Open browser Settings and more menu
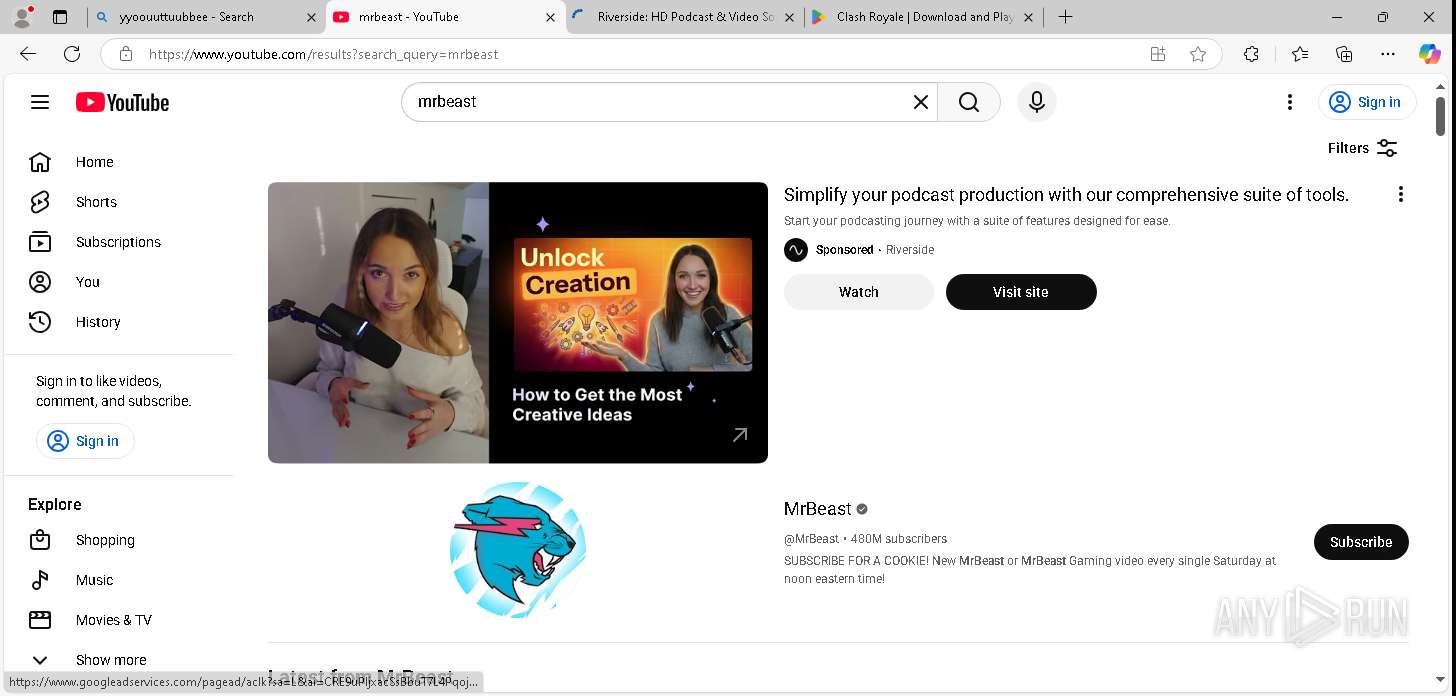1456x696 pixels. click(x=1388, y=54)
